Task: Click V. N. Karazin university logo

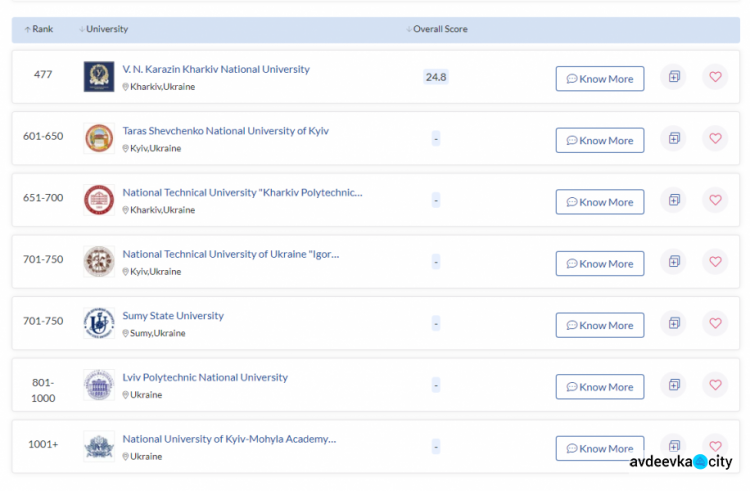Action: [x=99, y=77]
